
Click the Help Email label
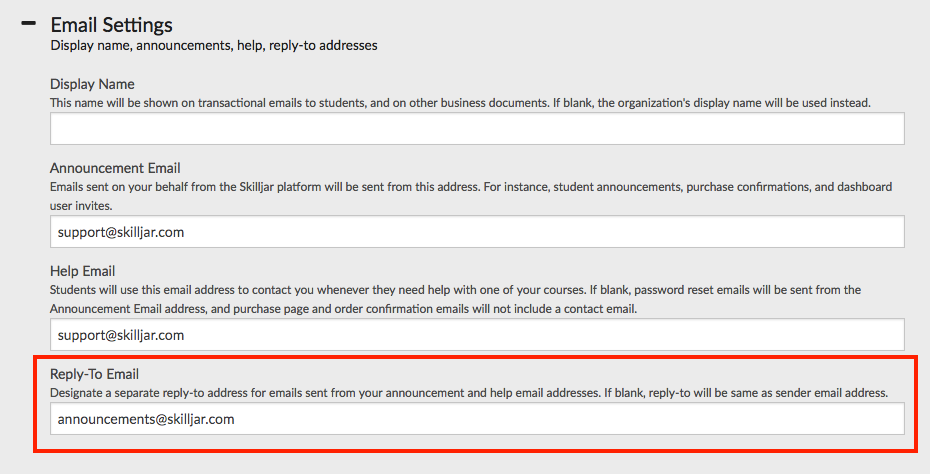pyautogui.click(x=83, y=271)
